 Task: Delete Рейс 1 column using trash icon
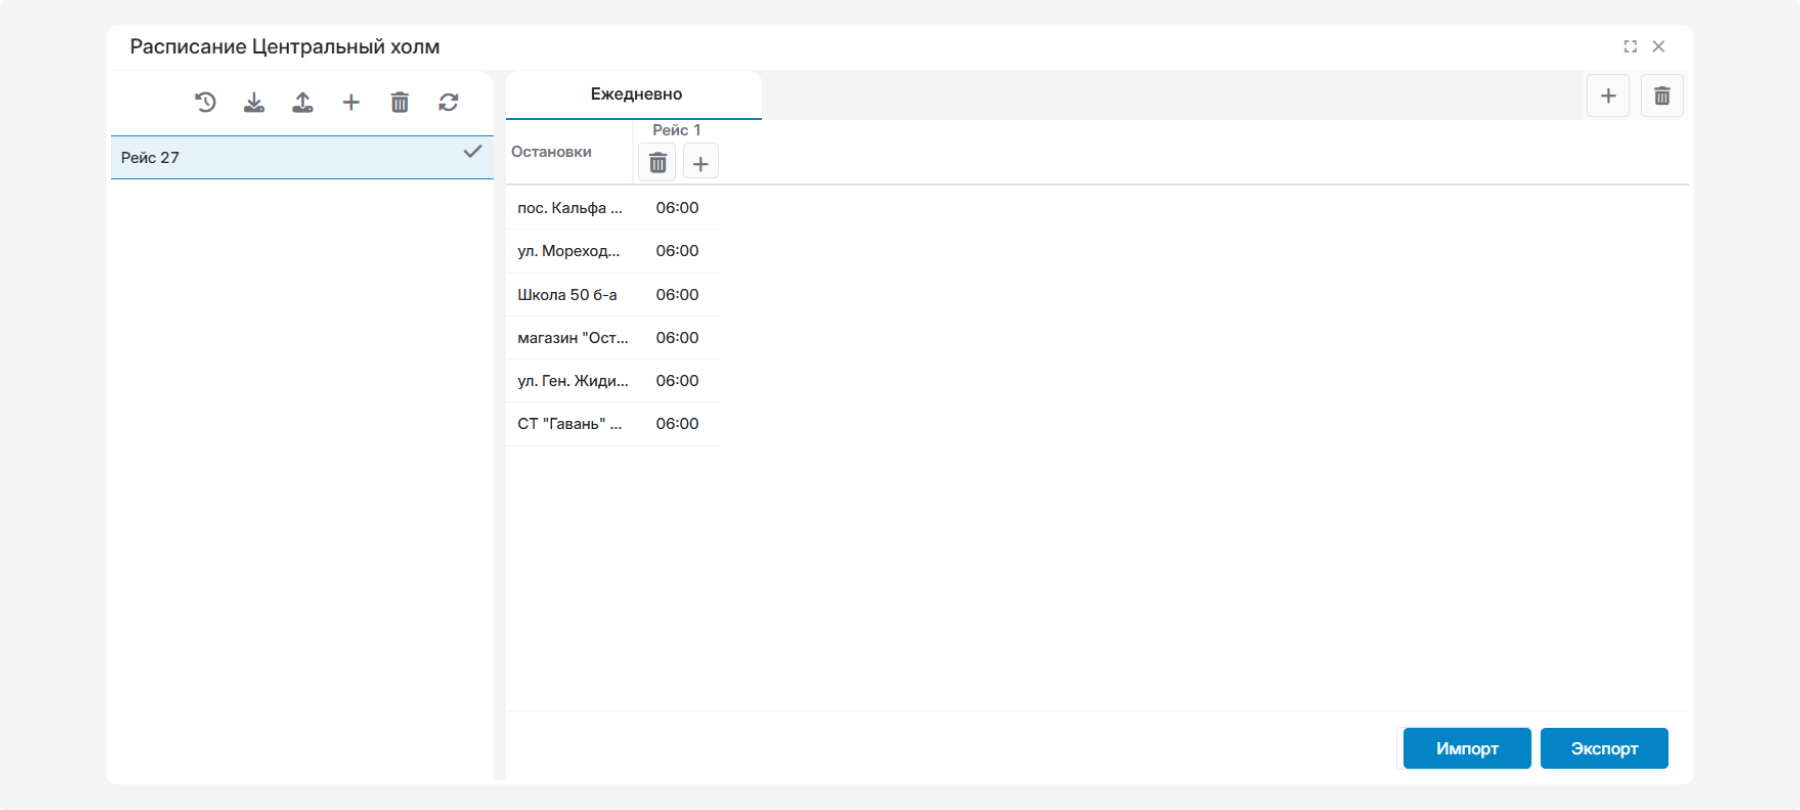click(x=658, y=163)
